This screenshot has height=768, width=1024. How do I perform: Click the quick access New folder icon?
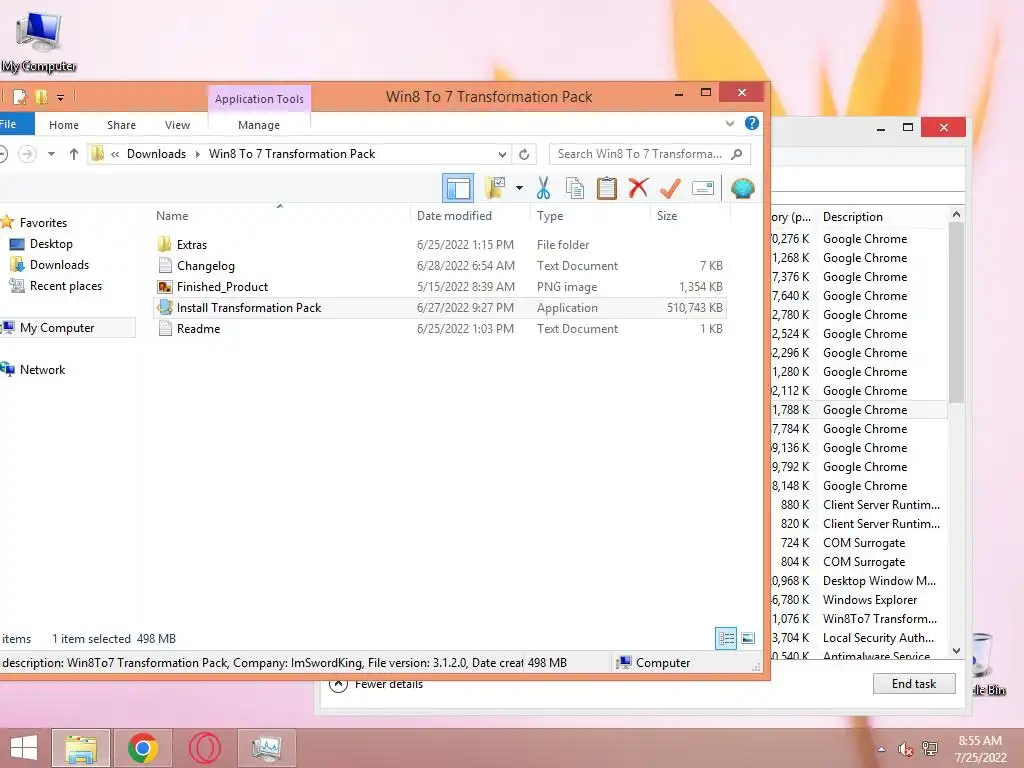tap(41, 97)
